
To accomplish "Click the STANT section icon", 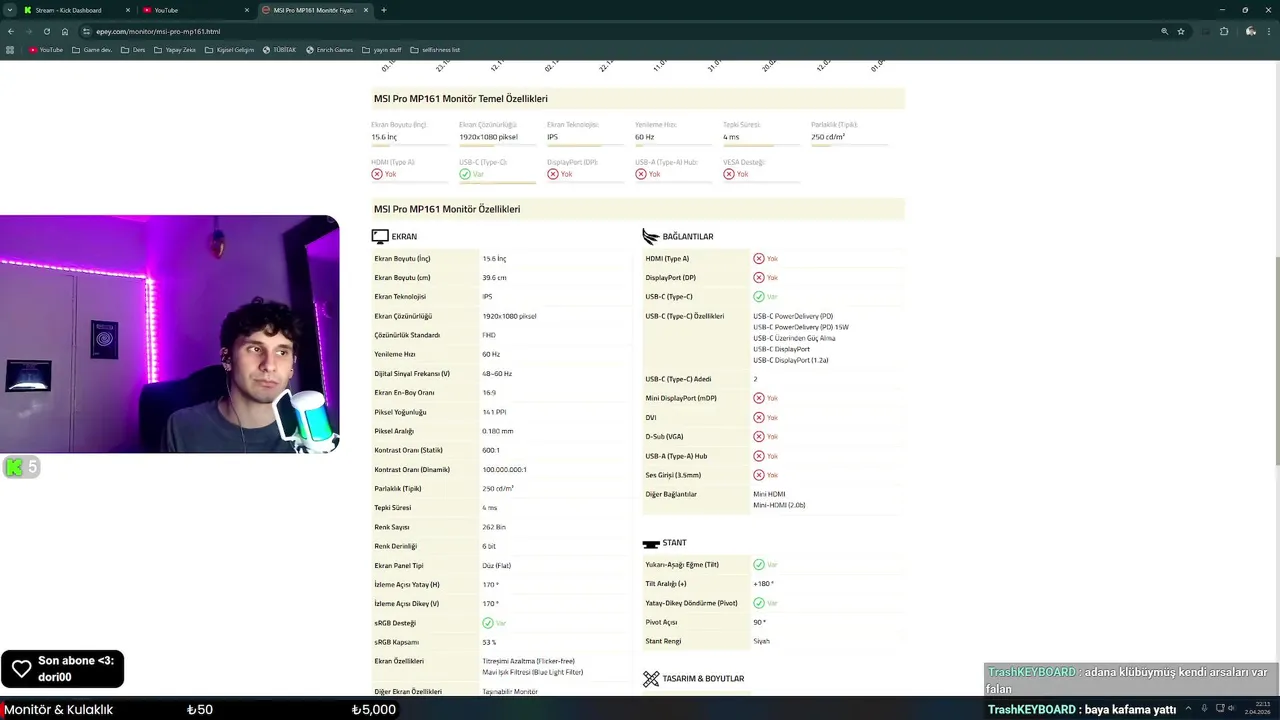I will click(x=651, y=544).
